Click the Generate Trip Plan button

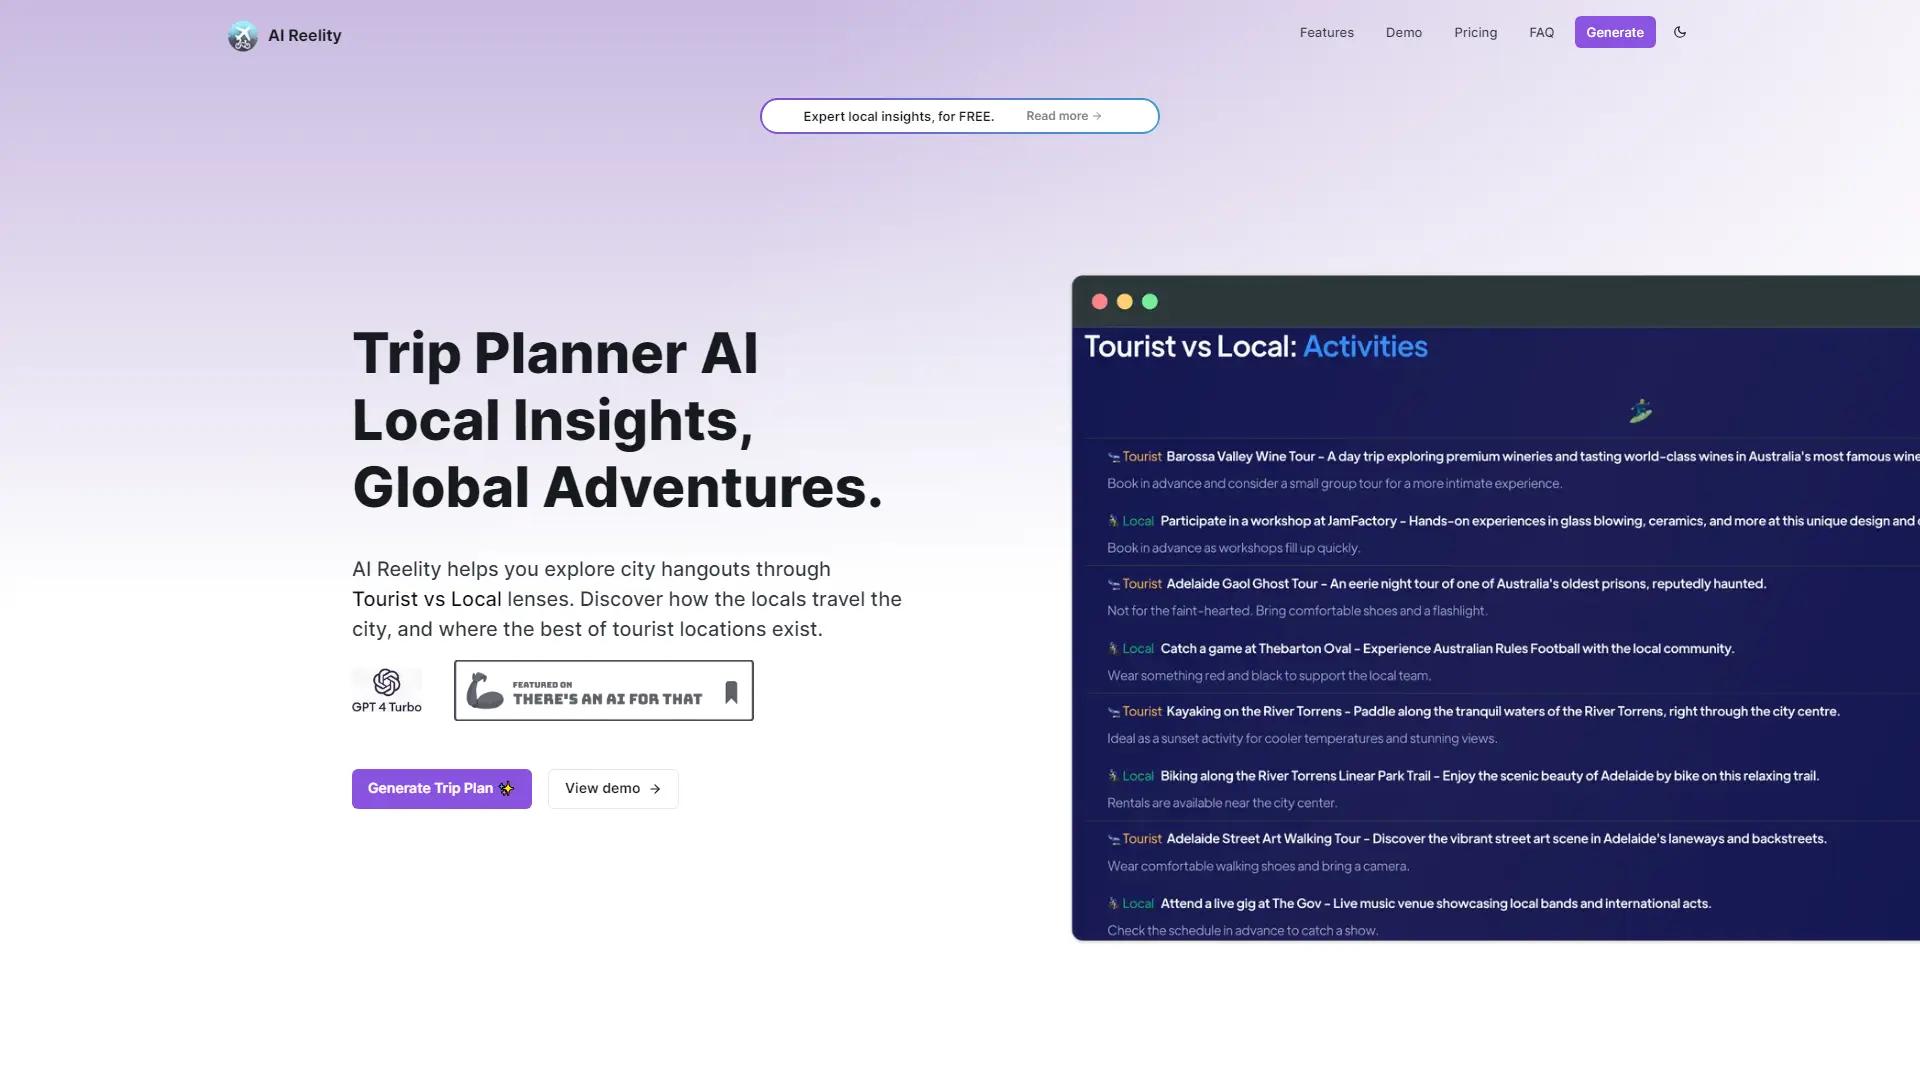[x=441, y=788]
